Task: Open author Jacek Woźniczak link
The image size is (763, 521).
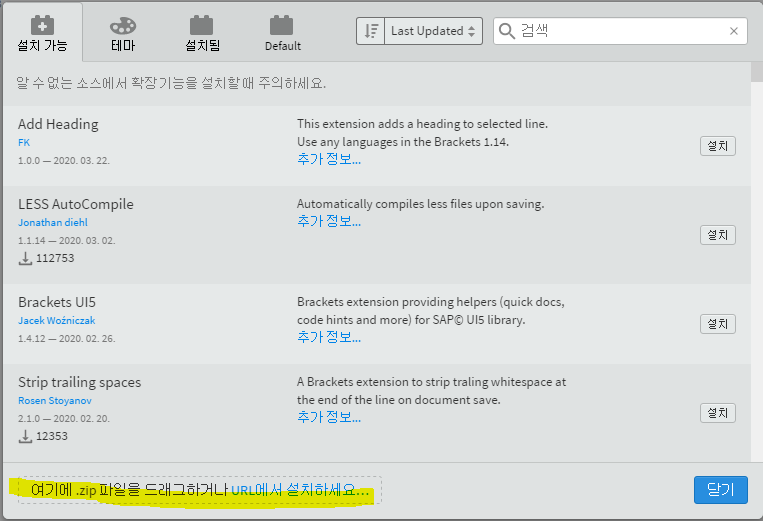Action: pyautogui.click(x=56, y=321)
